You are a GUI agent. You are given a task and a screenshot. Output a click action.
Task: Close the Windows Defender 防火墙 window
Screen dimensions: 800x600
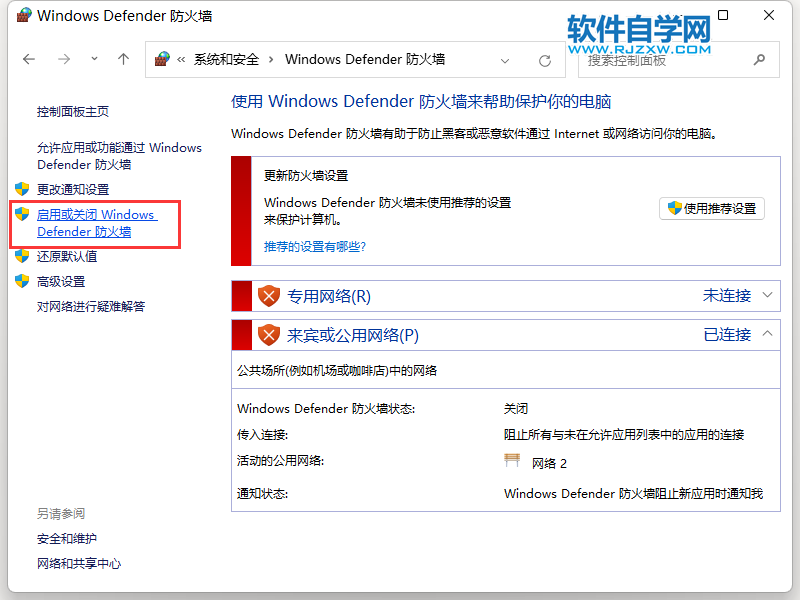point(769,15)
